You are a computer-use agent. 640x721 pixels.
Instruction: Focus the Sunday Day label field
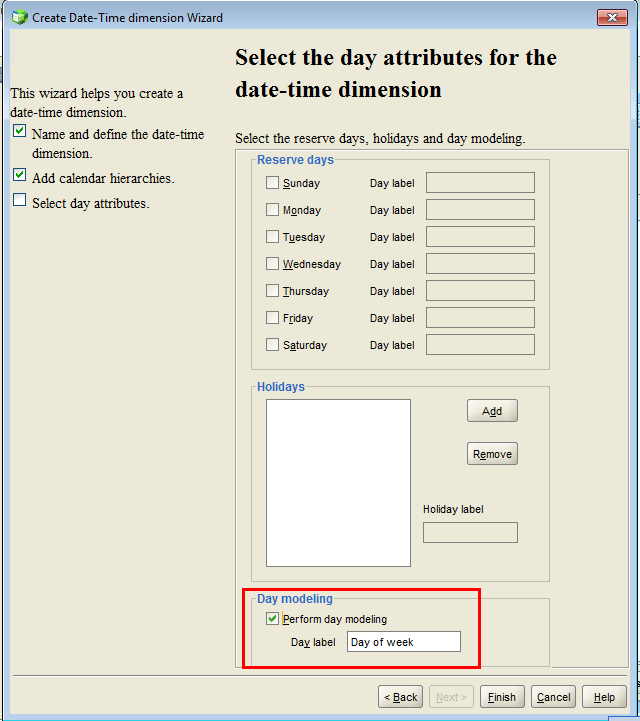(x=480, y=183)
